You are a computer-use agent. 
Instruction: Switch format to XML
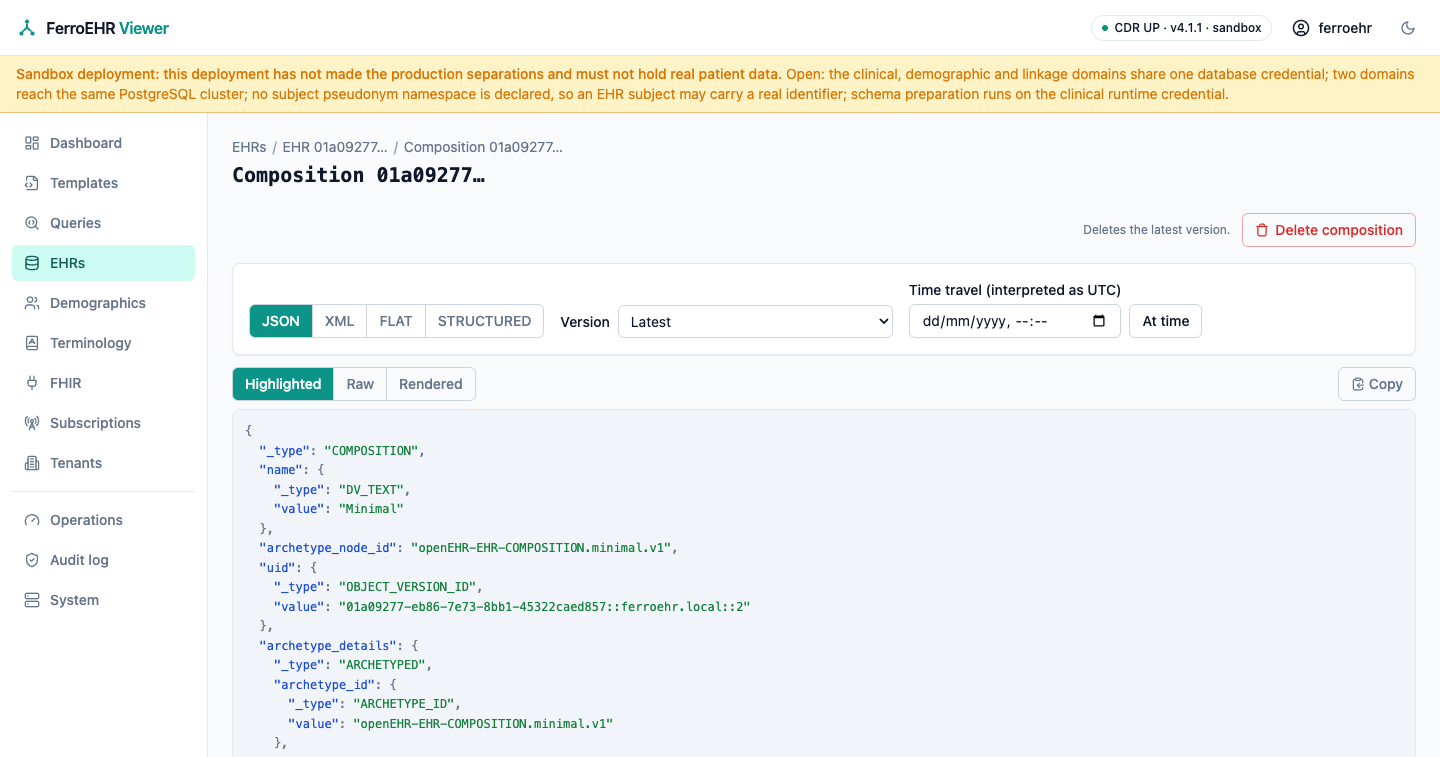(x=340, y=321)
